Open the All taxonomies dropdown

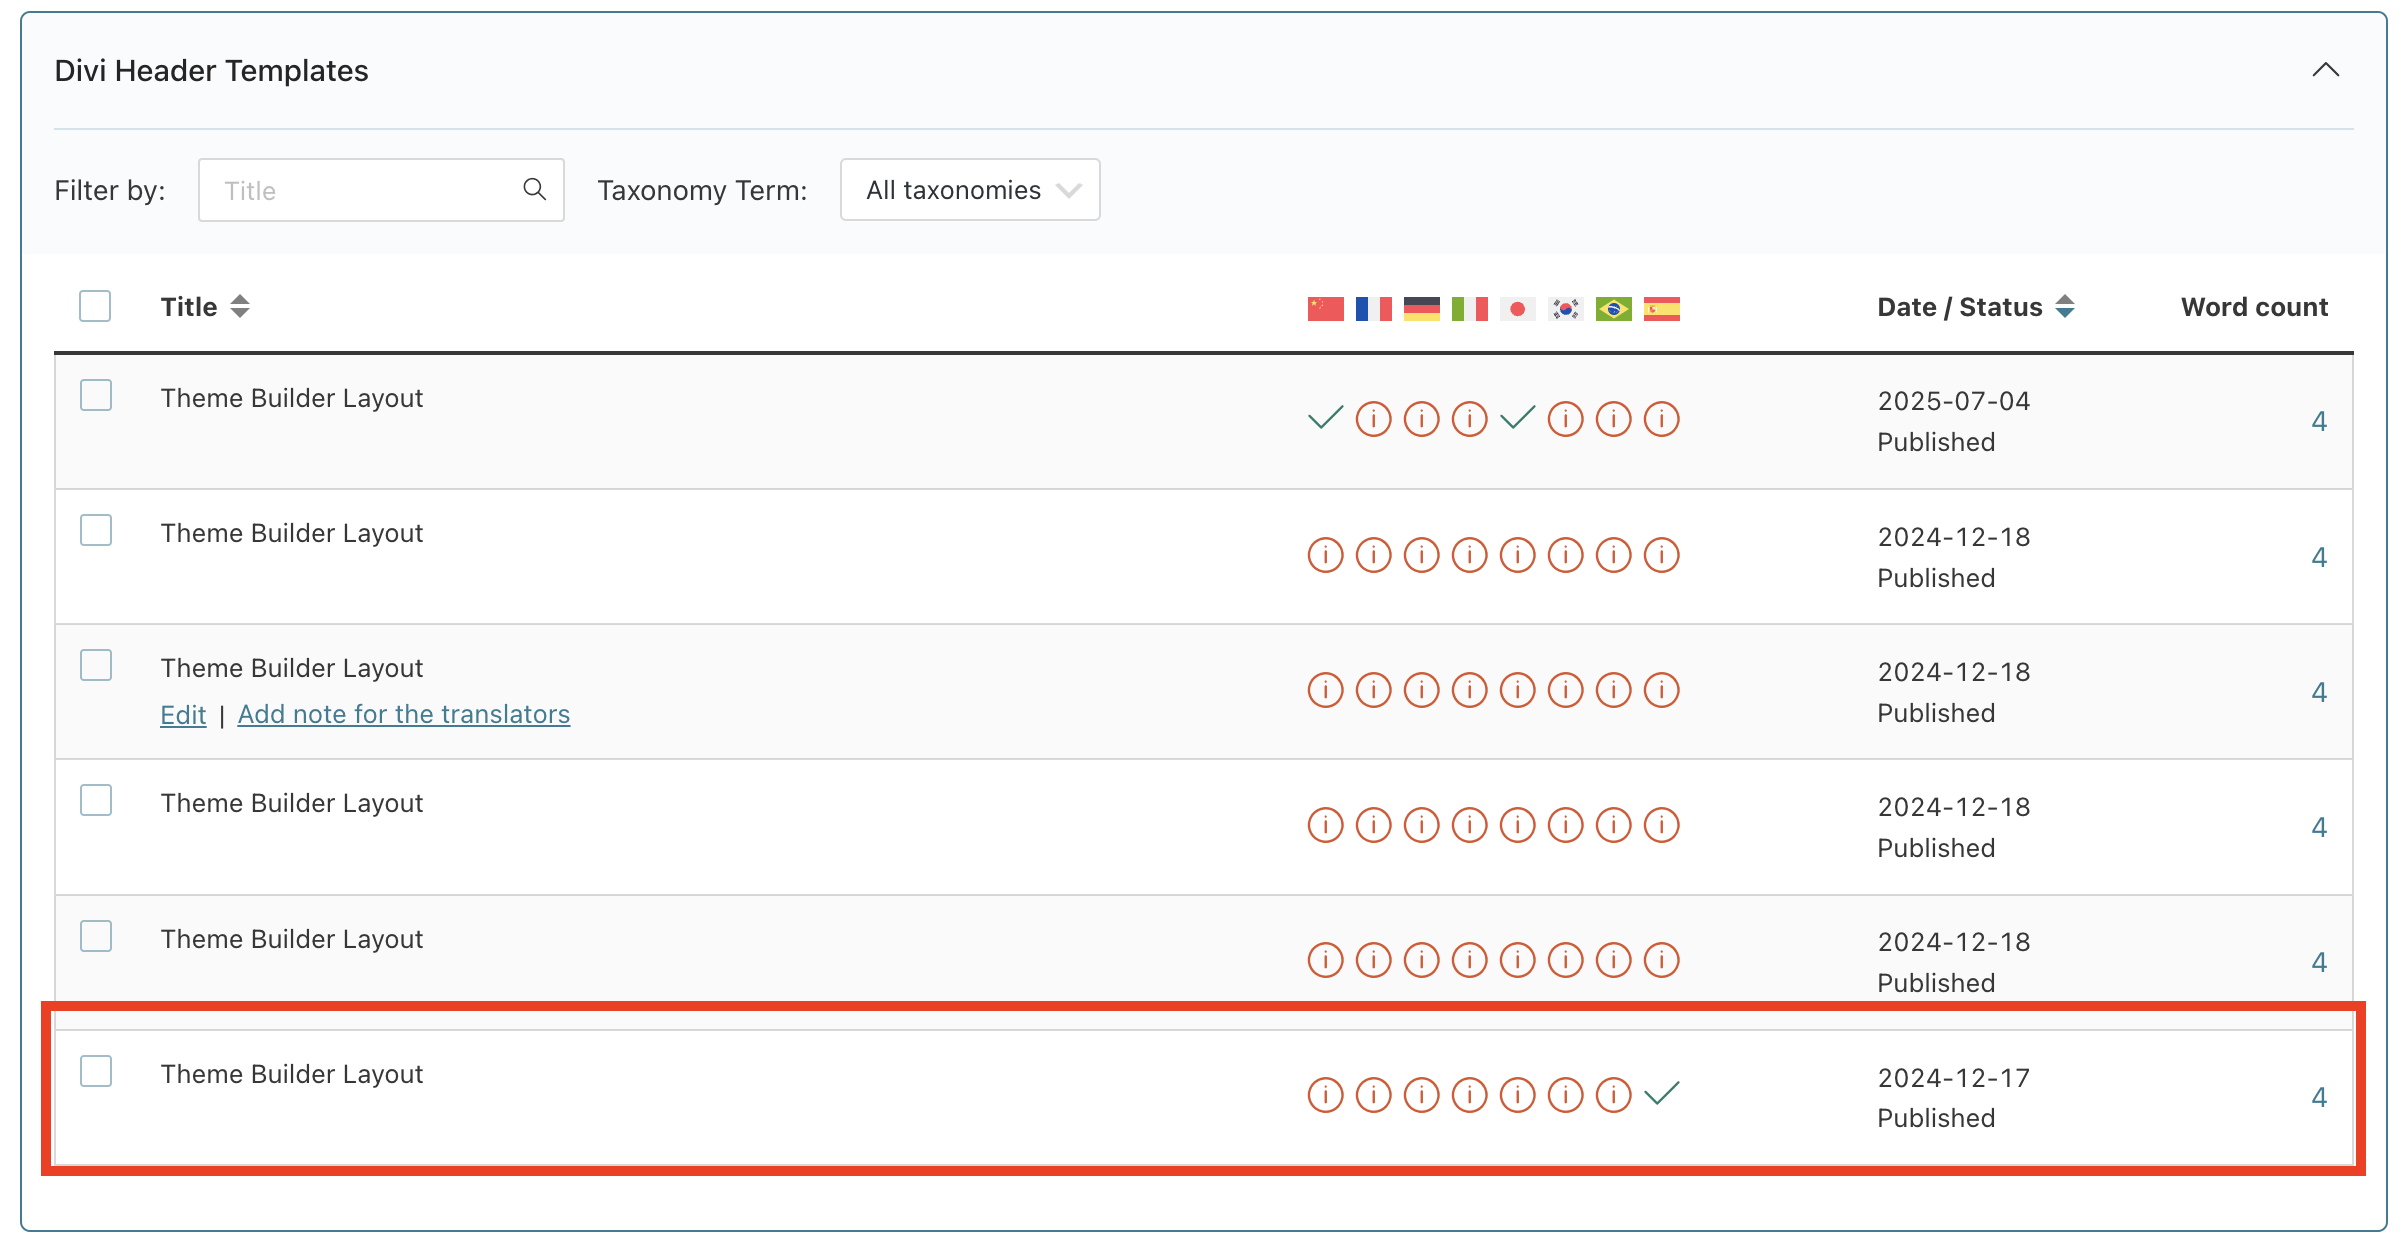(970, 190)
